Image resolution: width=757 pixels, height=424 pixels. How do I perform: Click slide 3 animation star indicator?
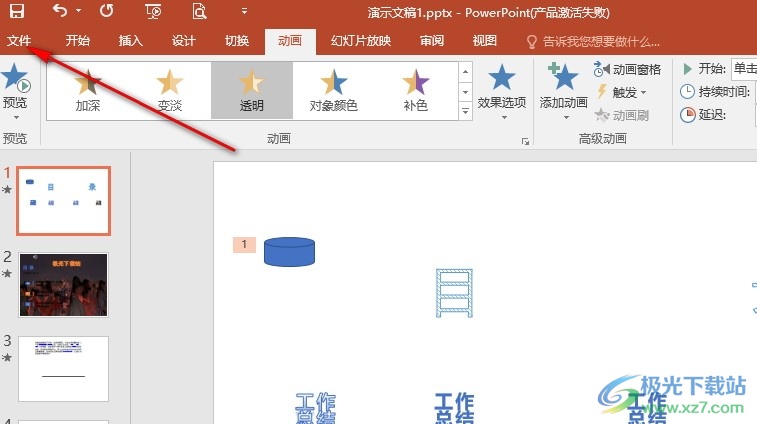(x=7, y=357)
